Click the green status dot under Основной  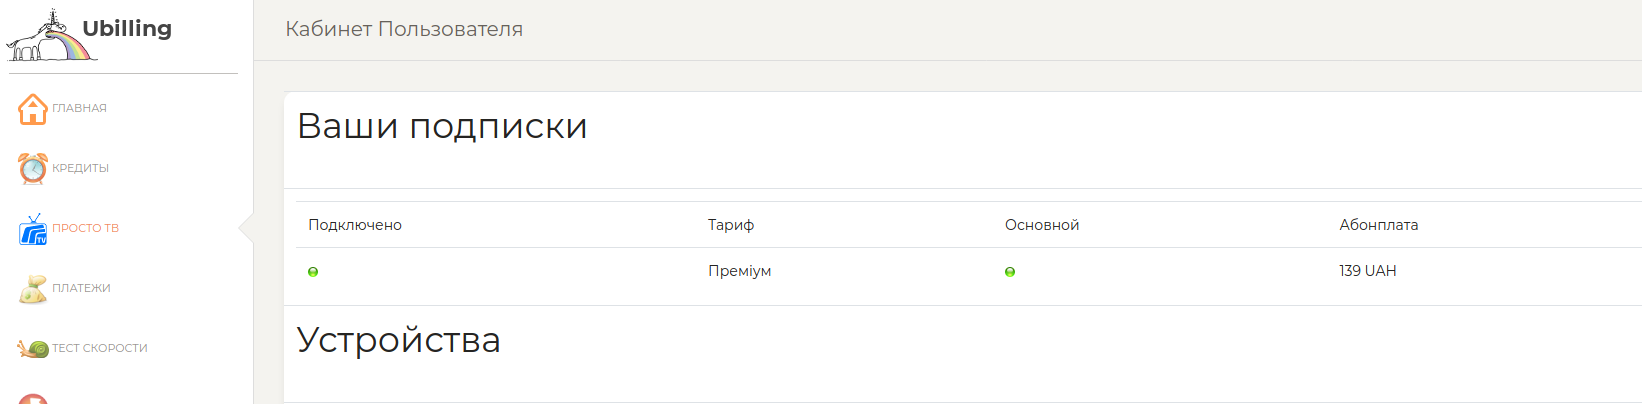tap(1010, 272)
